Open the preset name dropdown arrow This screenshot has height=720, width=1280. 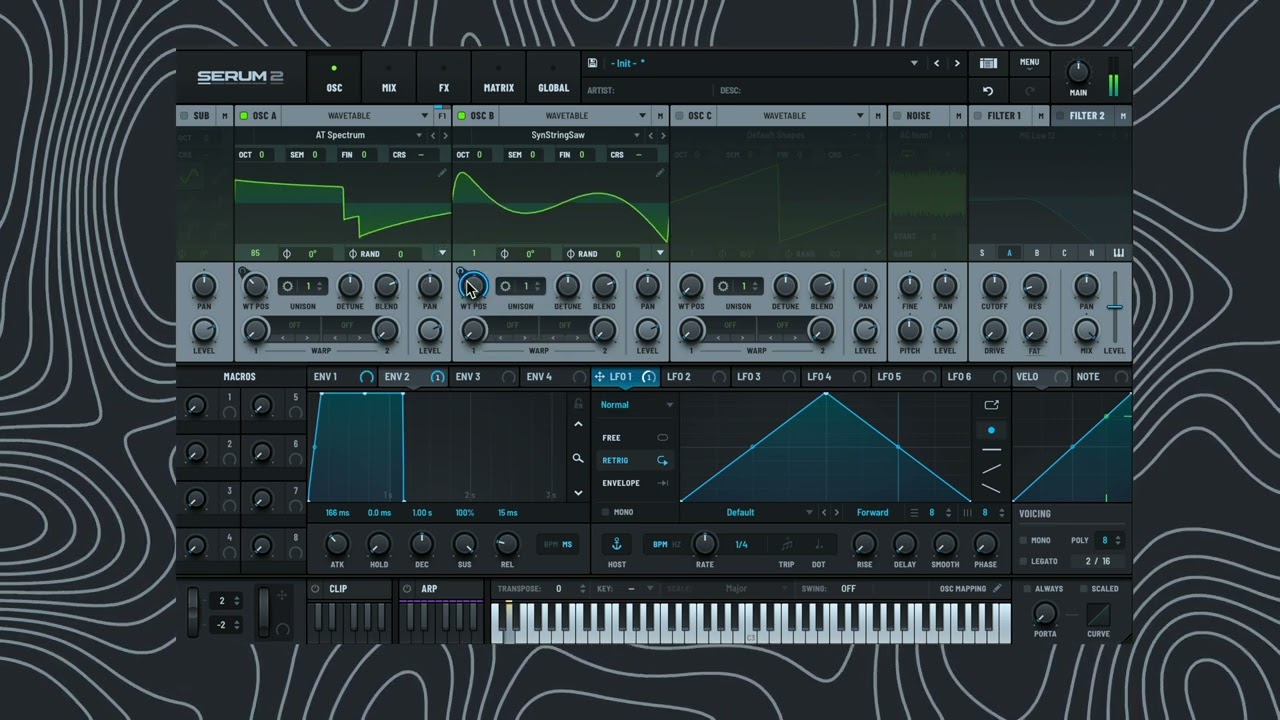click(x=914, y=63)
